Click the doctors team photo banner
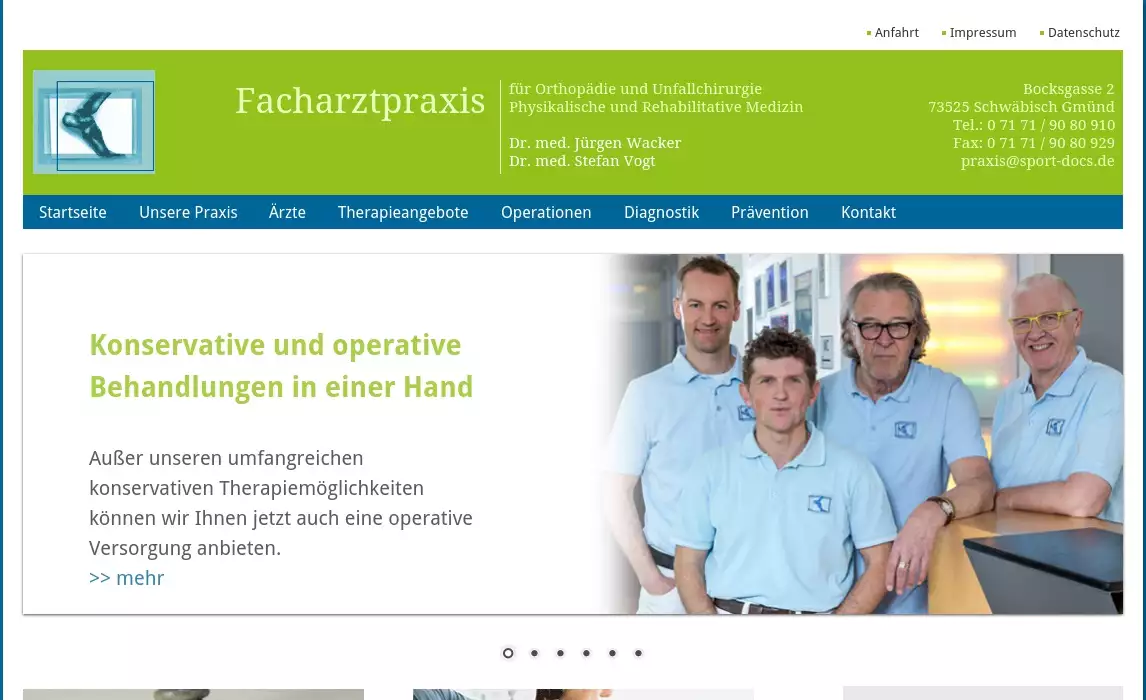Image resolution: width=1146 pixels, height=700 pixels. pos(860,434)
